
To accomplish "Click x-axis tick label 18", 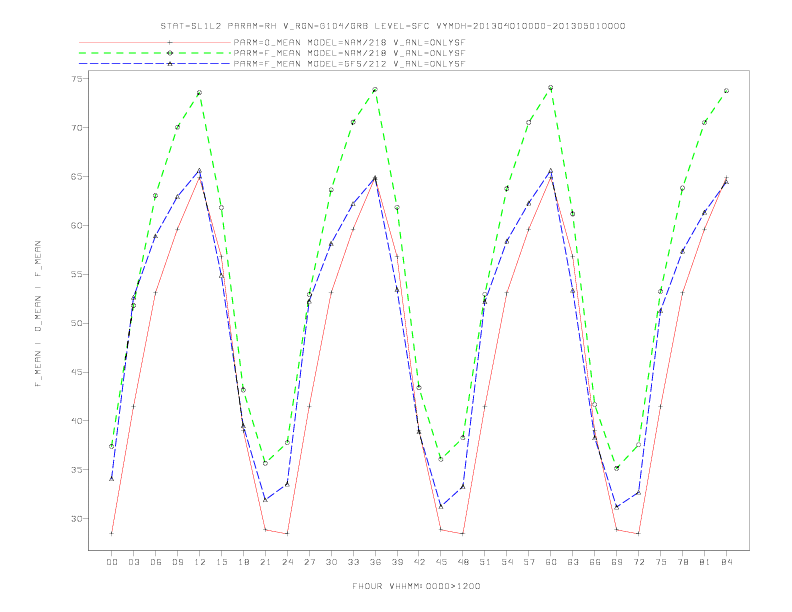I will point(243,562).
